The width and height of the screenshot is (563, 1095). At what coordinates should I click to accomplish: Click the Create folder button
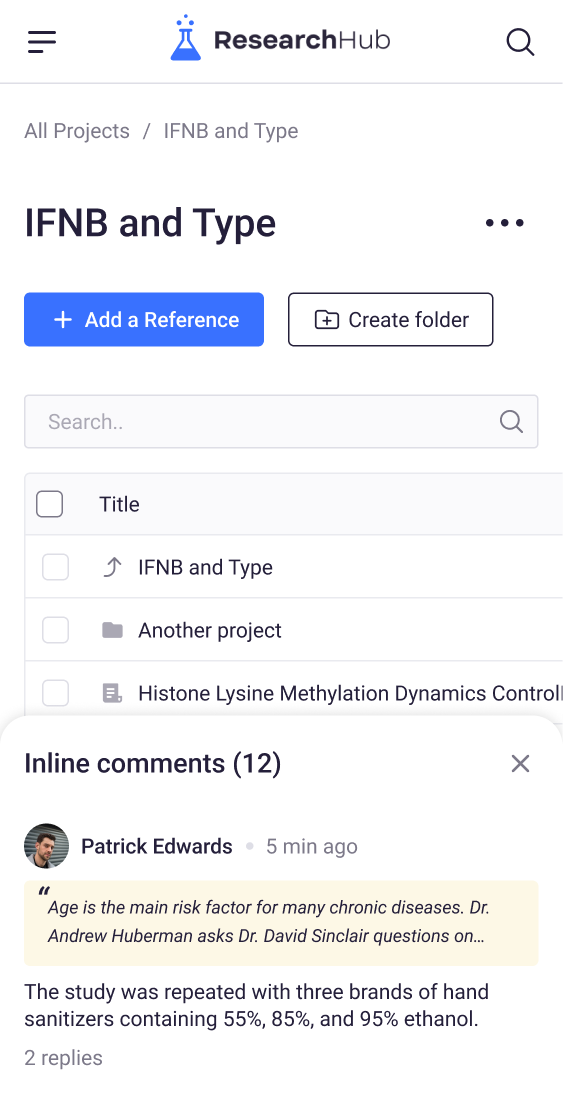pos(390,319)
